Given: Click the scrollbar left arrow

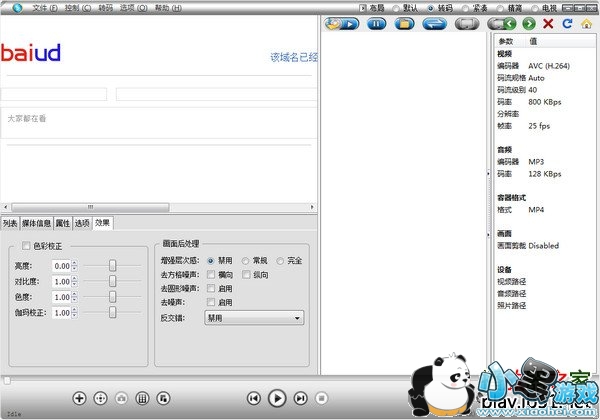Looking at the screenshot, I should (5, 207).
